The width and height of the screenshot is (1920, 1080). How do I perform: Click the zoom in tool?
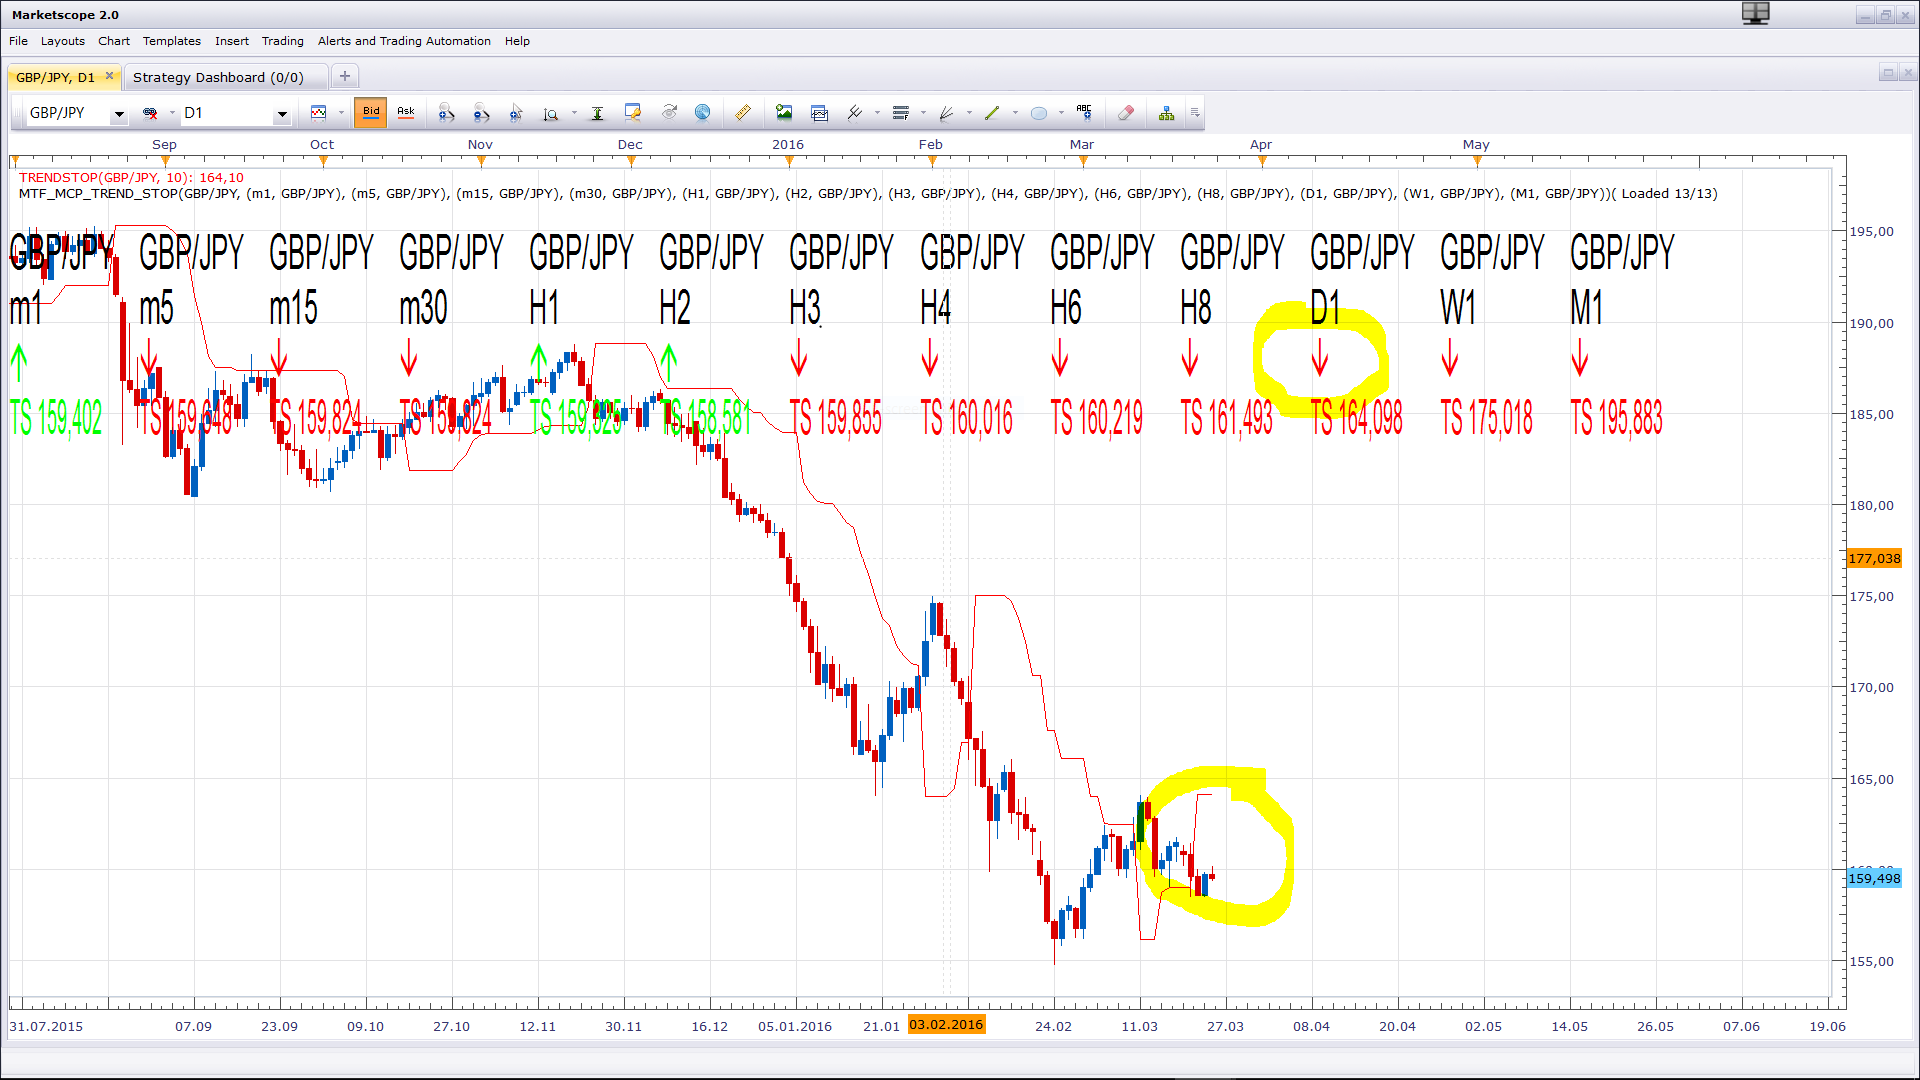[x=446, y=113]
